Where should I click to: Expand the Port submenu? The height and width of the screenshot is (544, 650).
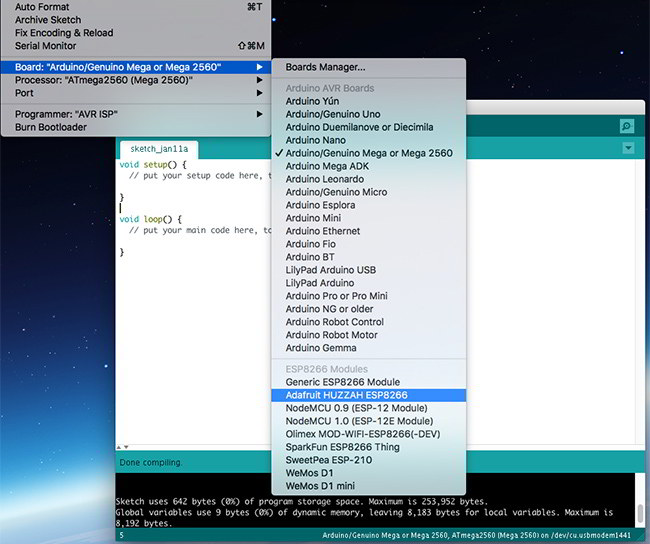pos(136,93)
